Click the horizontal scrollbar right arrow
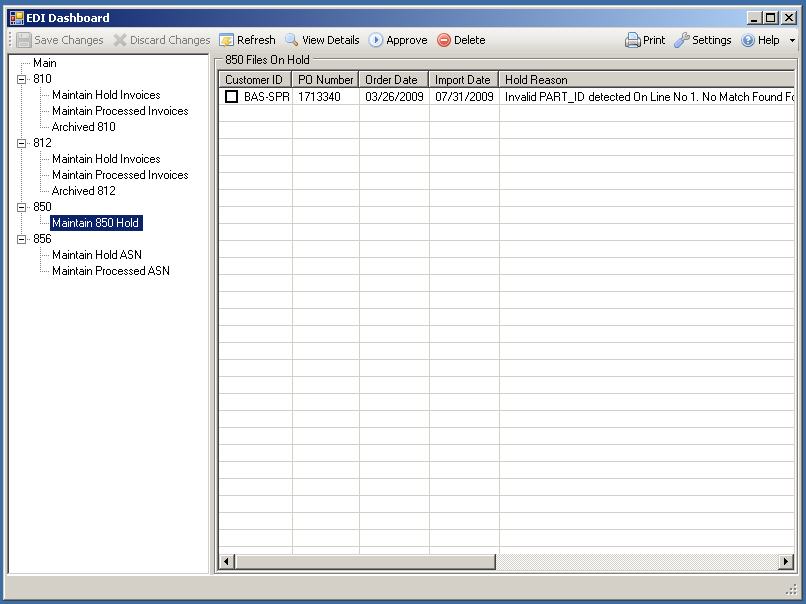Image resolution: width=806 pixels, height=604 pixels. 787,562
